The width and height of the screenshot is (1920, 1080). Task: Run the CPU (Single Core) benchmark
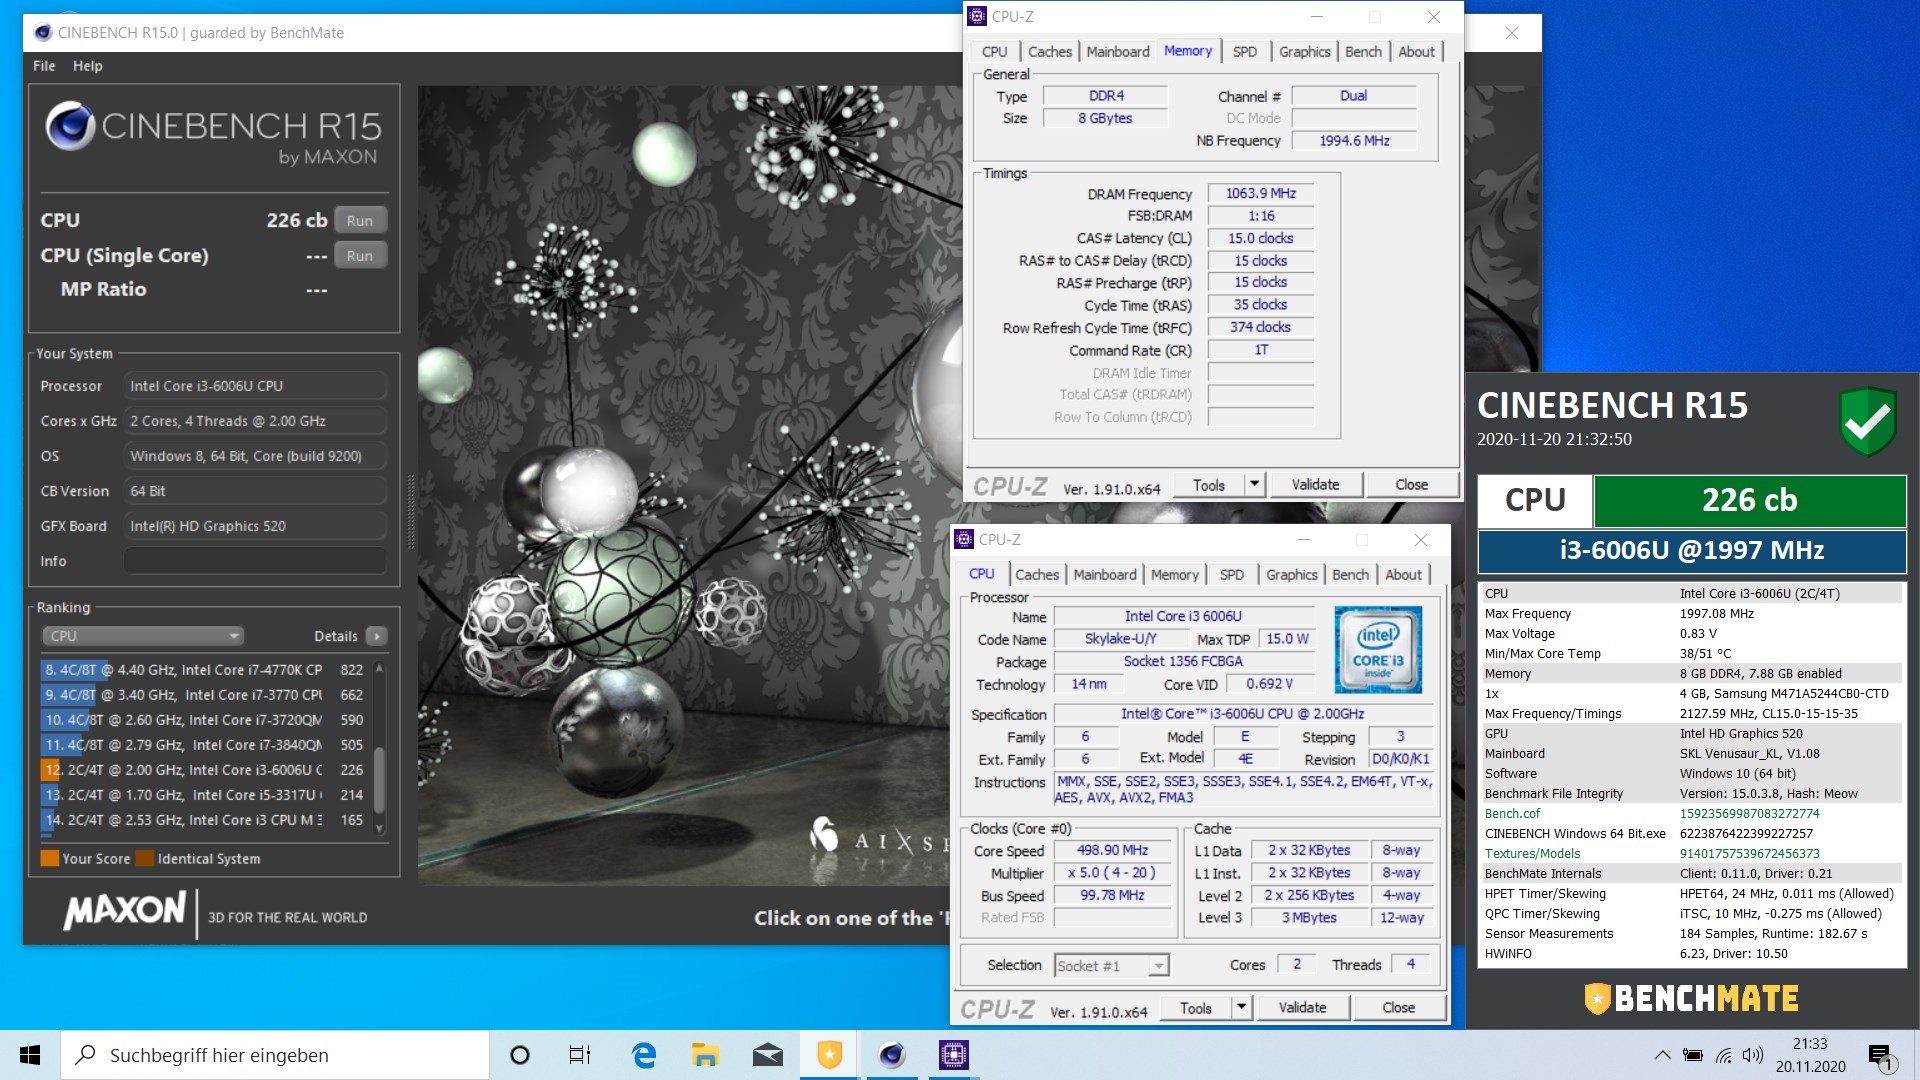[x=360, y=255]
